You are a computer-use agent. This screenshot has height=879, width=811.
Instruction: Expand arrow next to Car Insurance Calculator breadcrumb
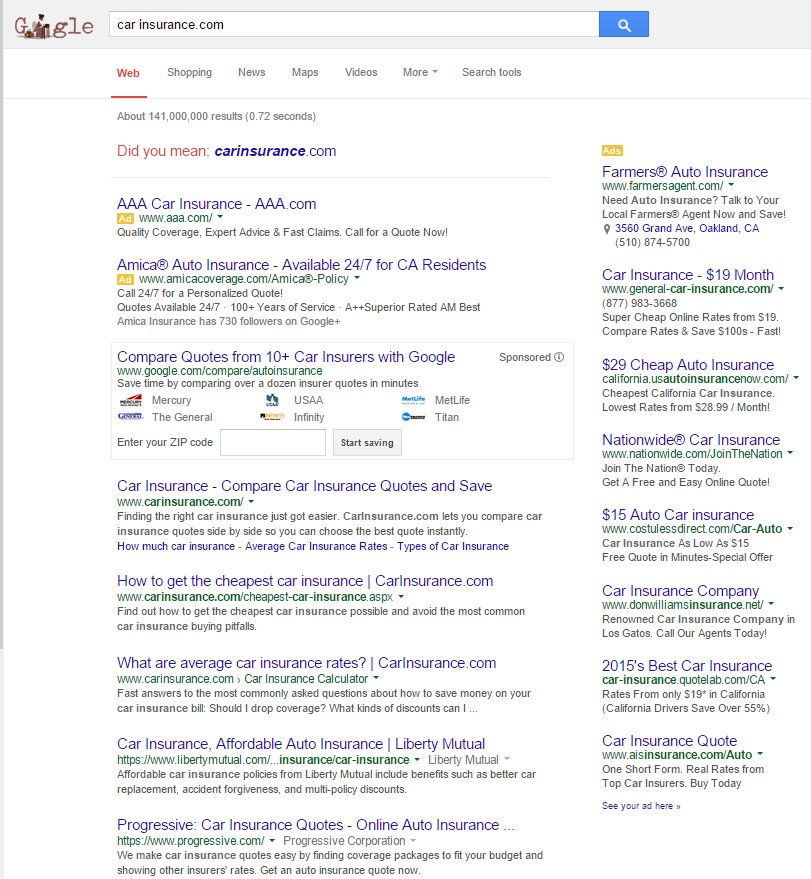click(x=376, y=678)
